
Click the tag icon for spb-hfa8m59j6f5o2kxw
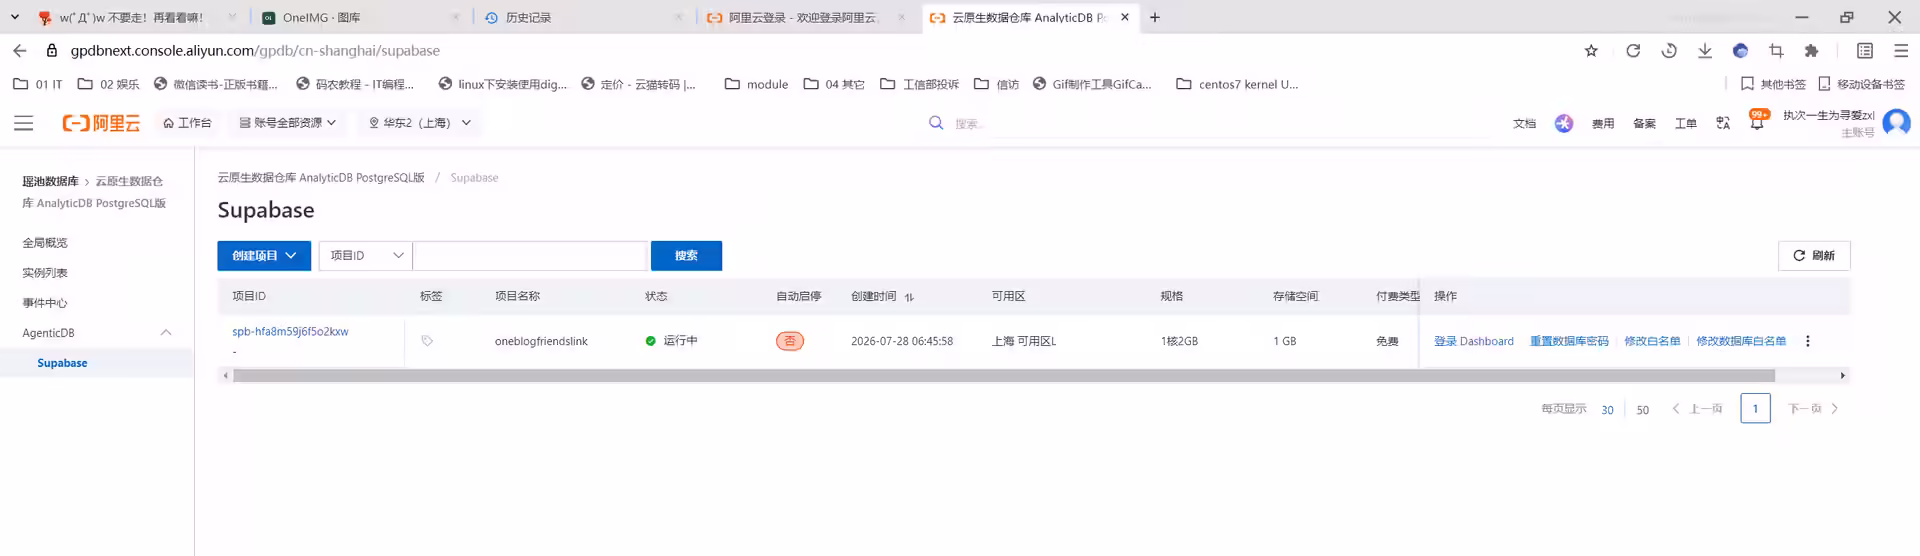427,341
